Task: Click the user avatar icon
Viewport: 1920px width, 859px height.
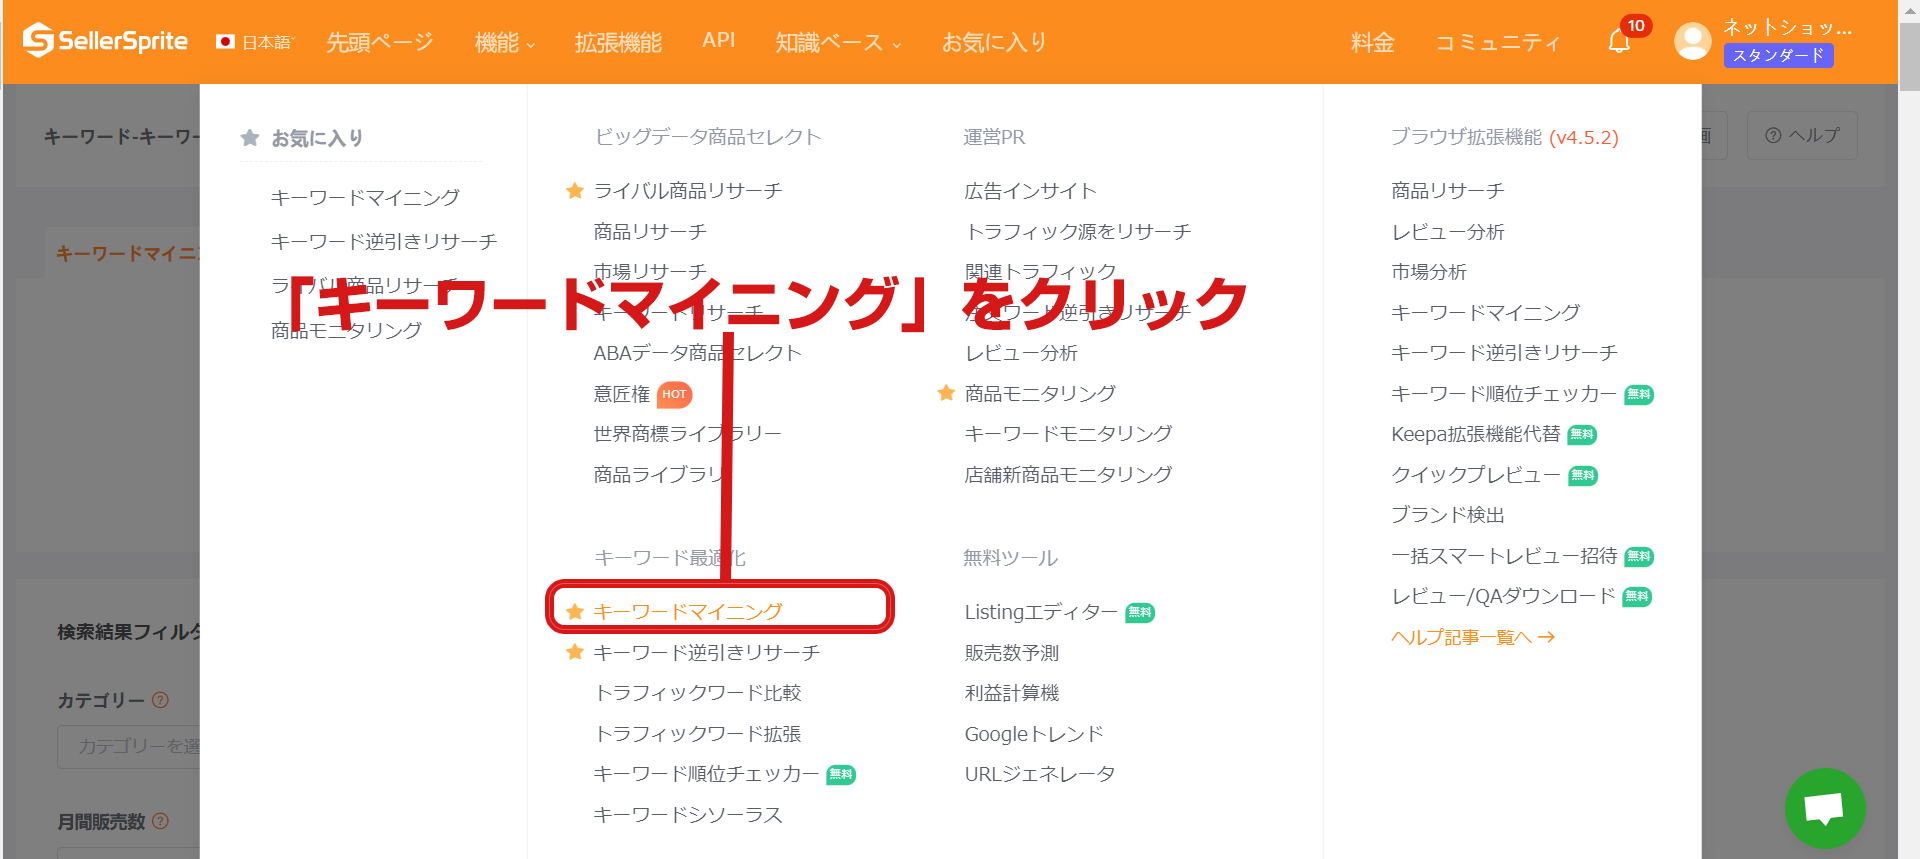Action: point(1692,41)
